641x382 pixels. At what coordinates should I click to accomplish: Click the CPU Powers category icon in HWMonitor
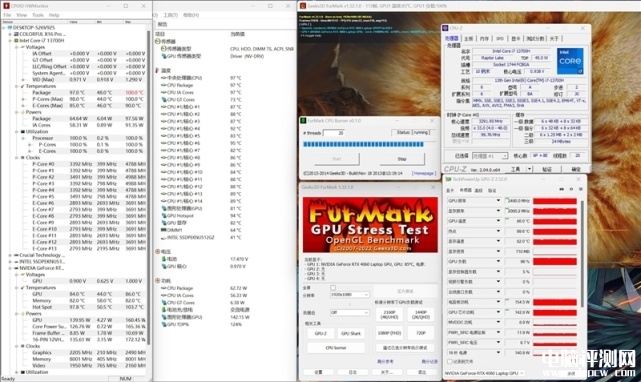tap(23, 112)
